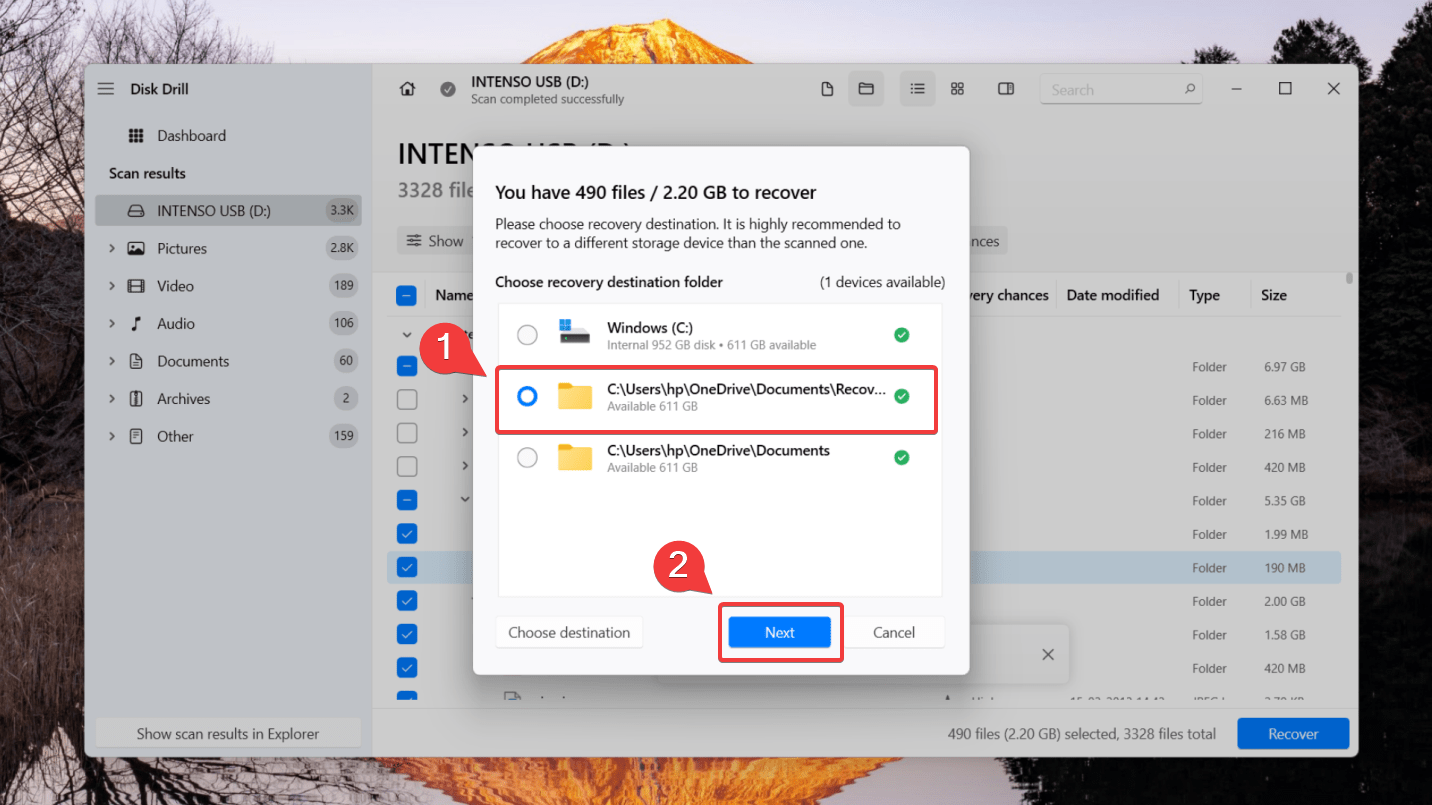Click Show scan results in Explorer
Image resolution: width=1432 pixels, height=805 pixels.
click(228, 734)
